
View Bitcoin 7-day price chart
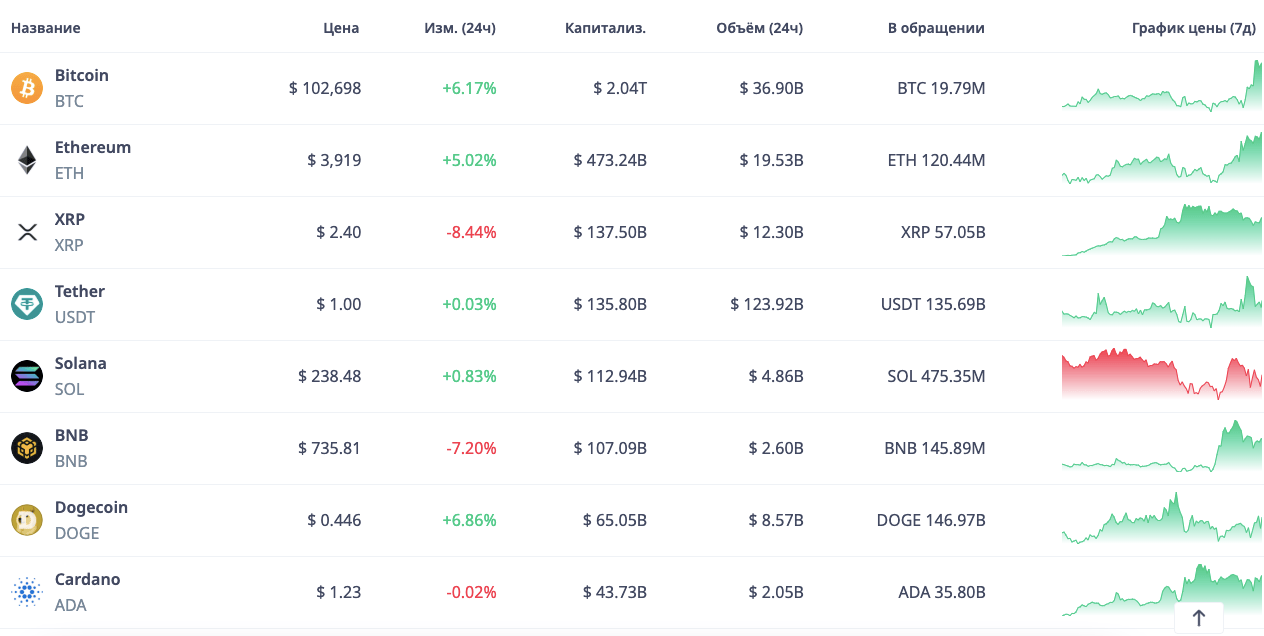point(1162,86)
